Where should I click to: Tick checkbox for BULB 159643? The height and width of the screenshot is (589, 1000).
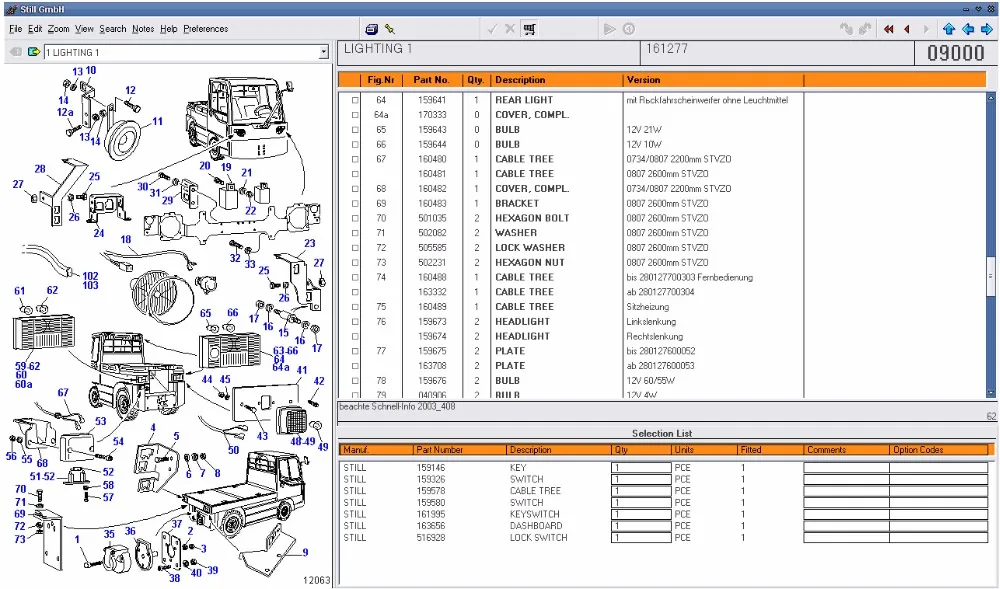355,129
